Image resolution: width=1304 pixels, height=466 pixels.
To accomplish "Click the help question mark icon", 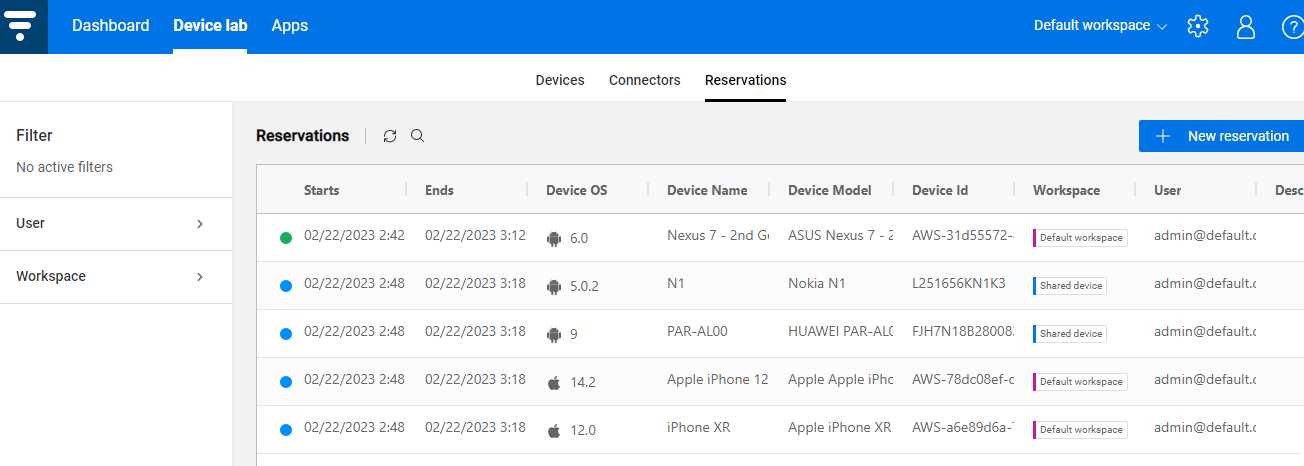I will pos(1292,27).
